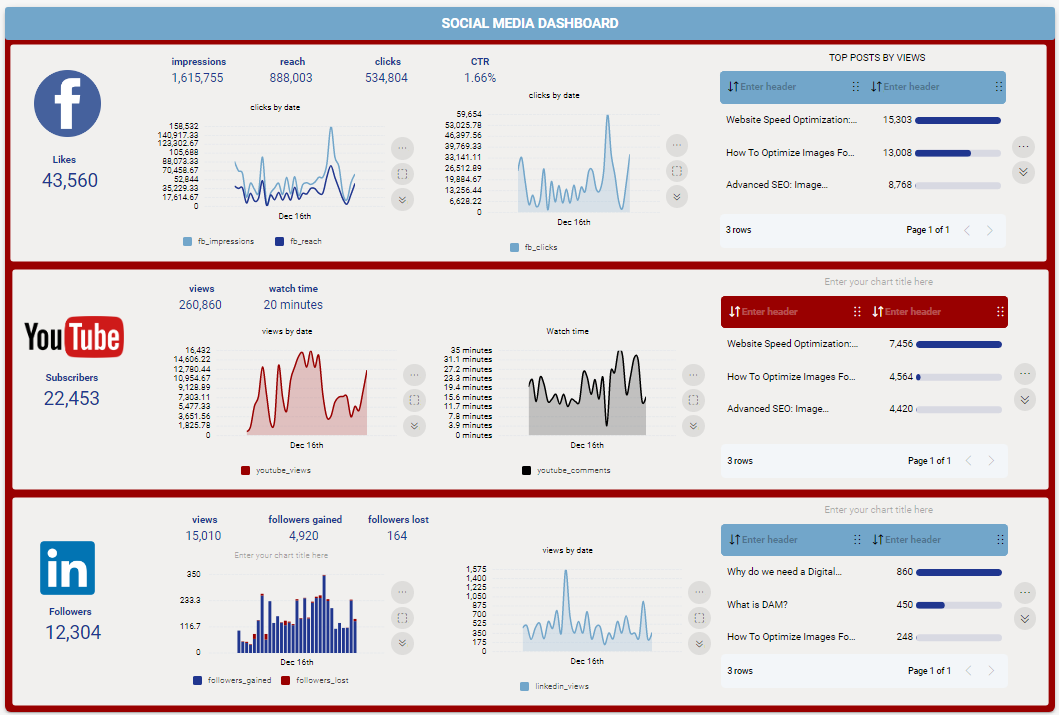This screenshot has height=715, width=1059.
Task: Click second column drag handle in Facebook table header
Action: coord(999,86)
